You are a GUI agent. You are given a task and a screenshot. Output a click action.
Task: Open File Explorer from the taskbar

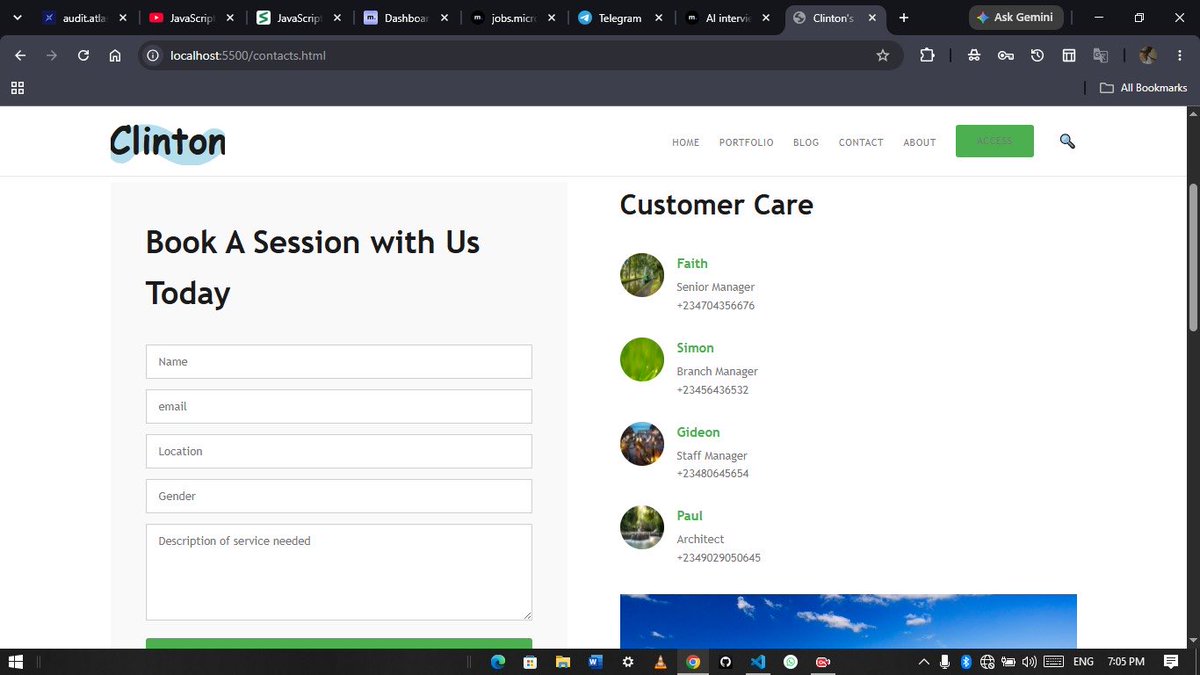[x=563, y=662]
